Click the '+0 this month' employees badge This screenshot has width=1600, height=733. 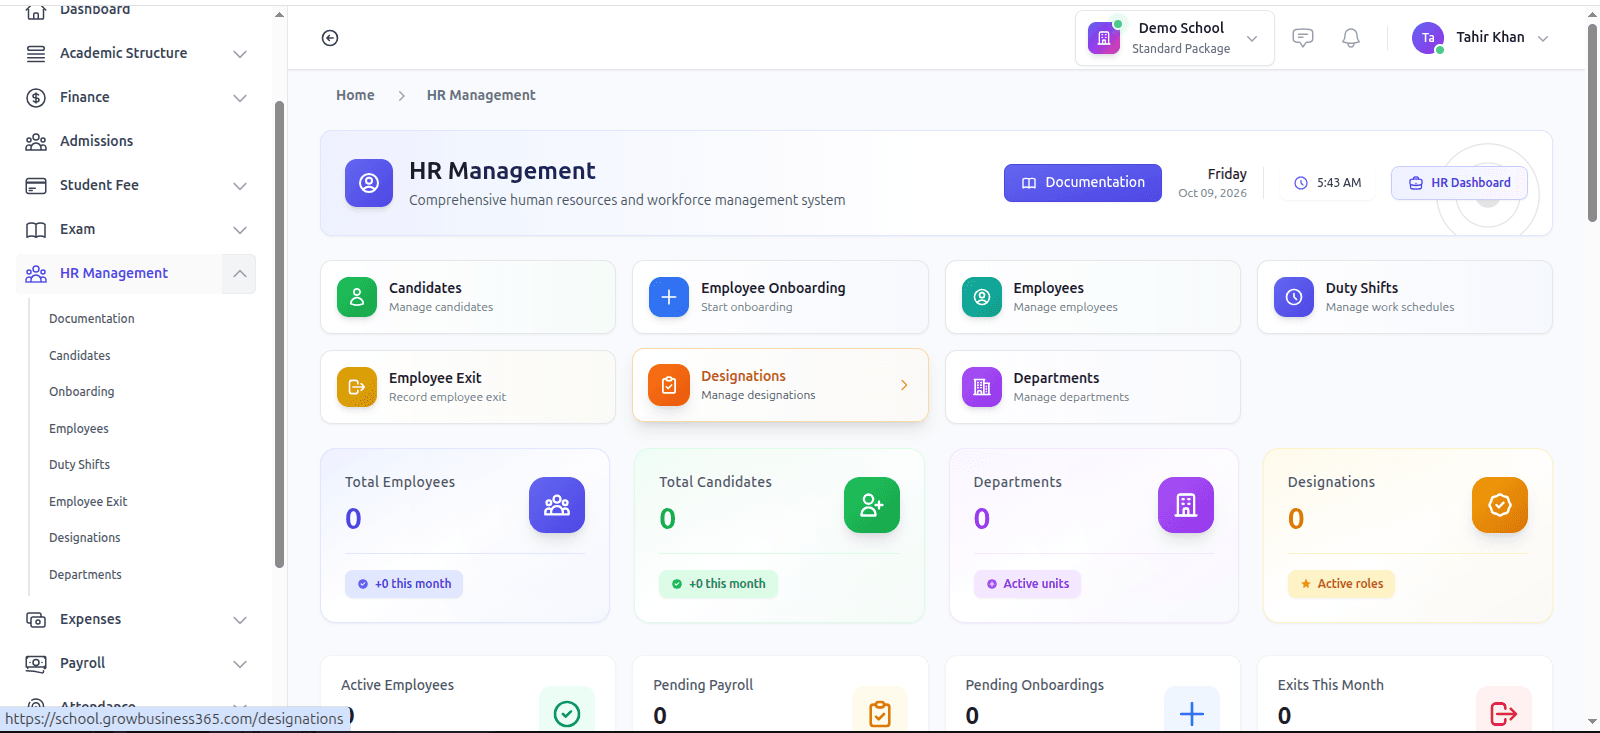[x=404, y=584]
